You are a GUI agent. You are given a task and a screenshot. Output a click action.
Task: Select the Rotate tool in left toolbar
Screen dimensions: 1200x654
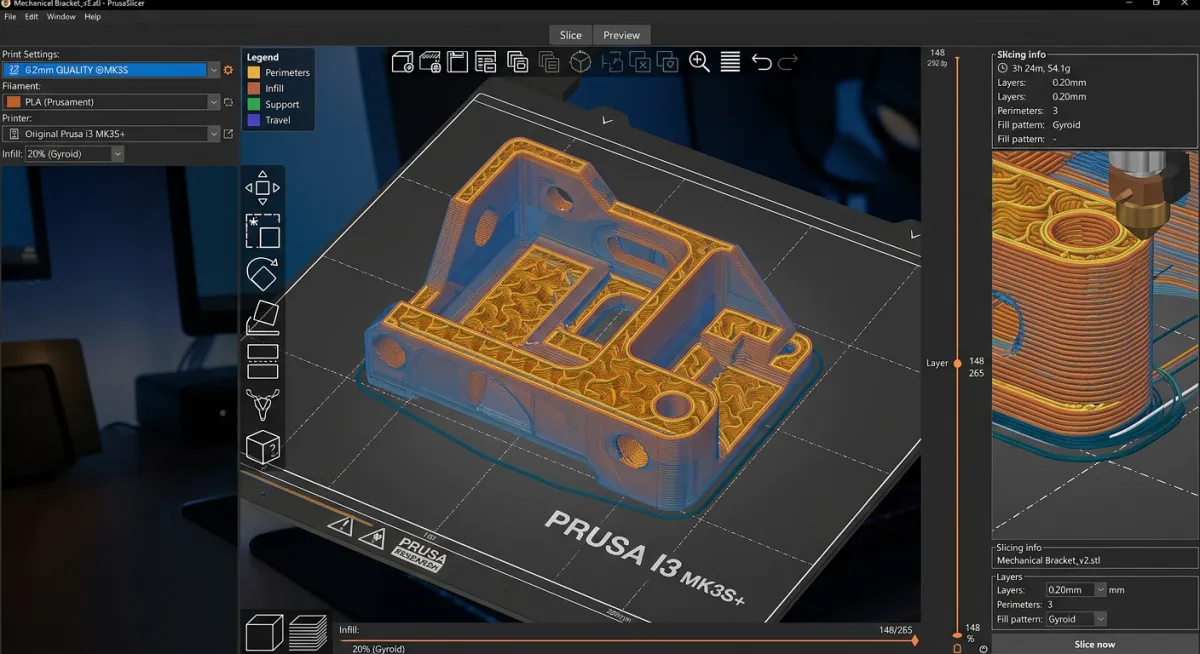click(x=262, y=274)
